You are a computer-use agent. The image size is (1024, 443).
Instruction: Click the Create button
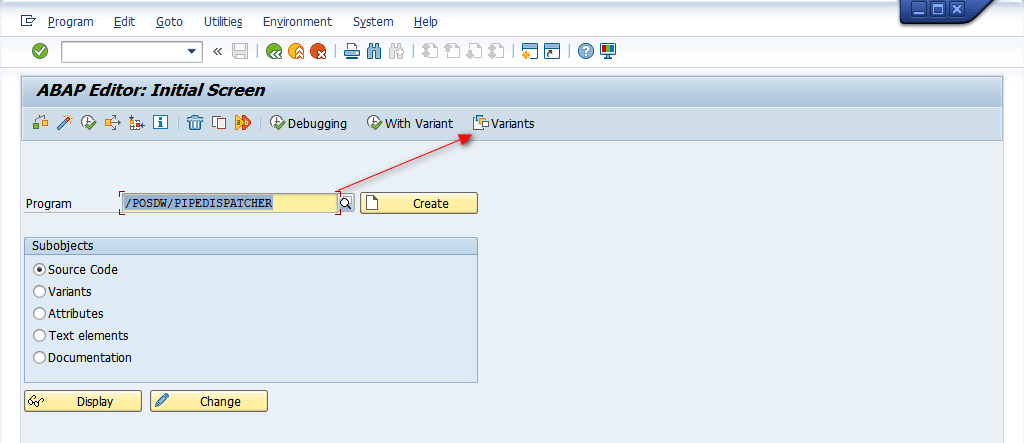pyautogui.click(x=419, y=203)
